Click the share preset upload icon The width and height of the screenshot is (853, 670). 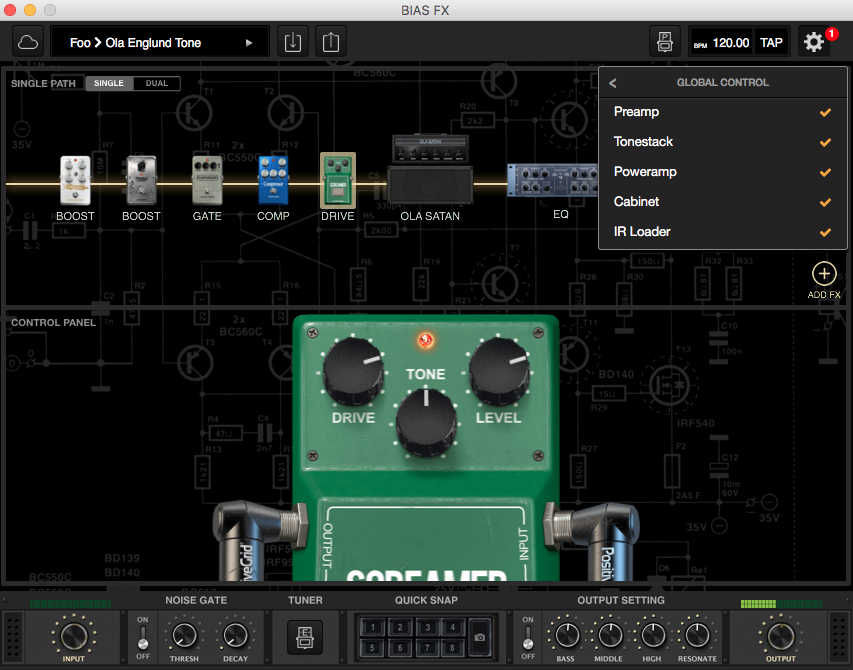point(331,42)
